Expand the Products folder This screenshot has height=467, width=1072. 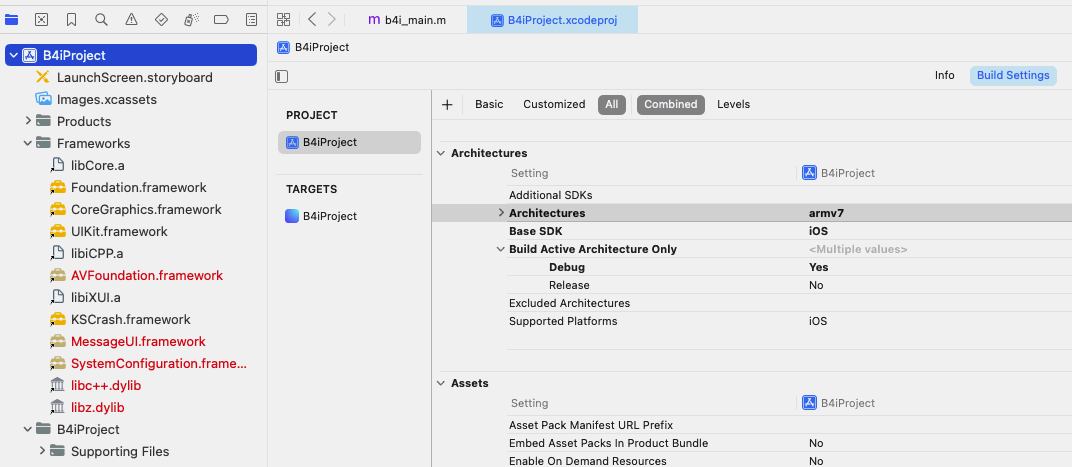(x=29, y=121)
